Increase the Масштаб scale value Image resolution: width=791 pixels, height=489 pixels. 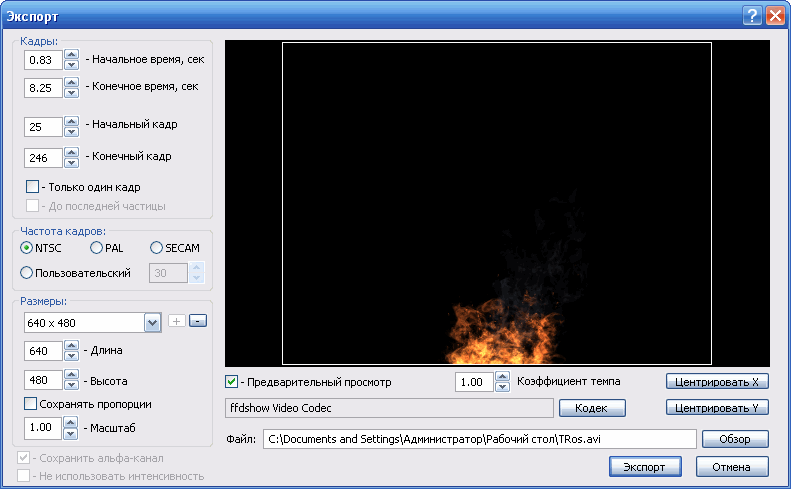tap(71, 422)
